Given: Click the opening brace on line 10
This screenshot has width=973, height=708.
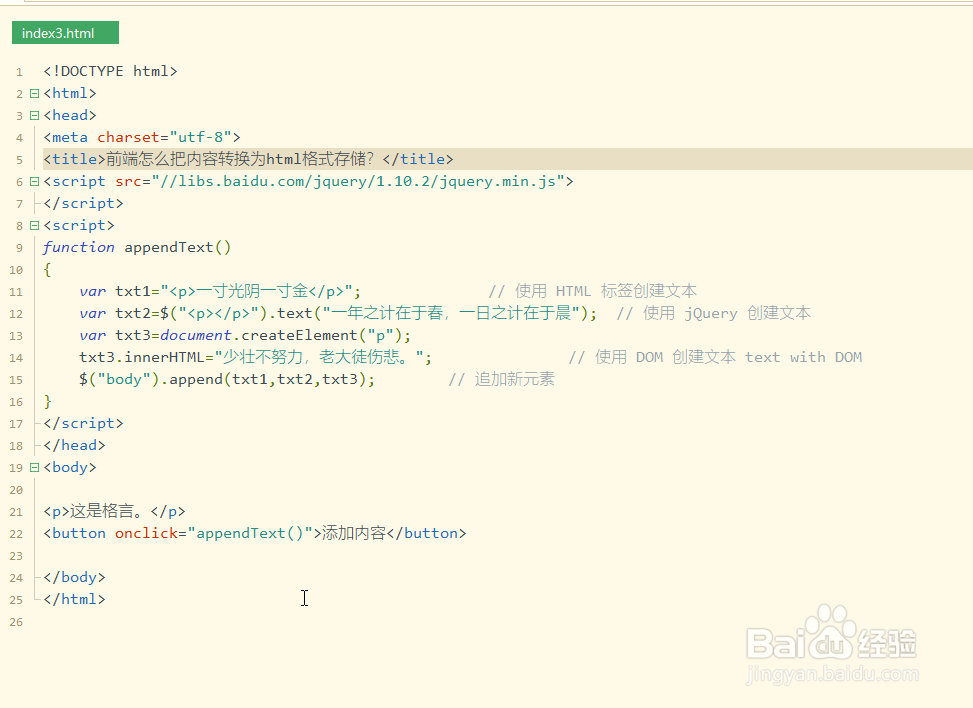Looking at the screenshot, I should click(48, 269).
